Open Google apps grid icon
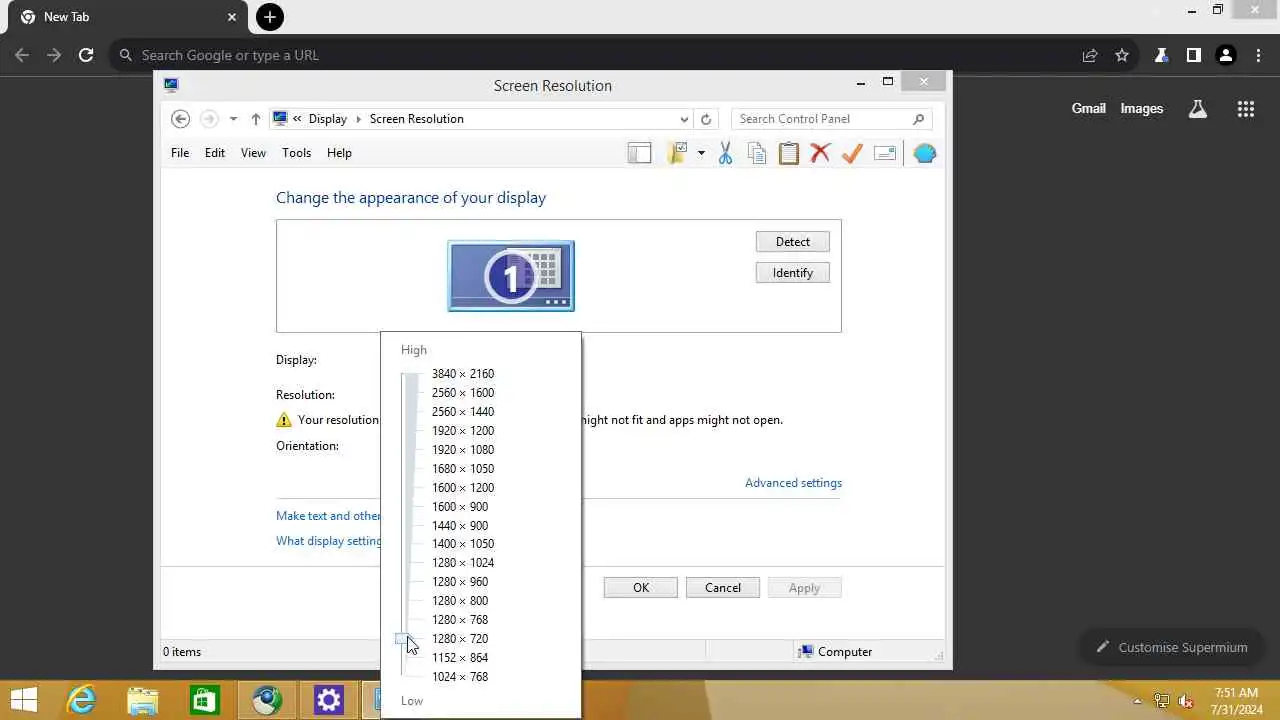The width and height of the screenshot is (1280, 720). [1245, 109]
